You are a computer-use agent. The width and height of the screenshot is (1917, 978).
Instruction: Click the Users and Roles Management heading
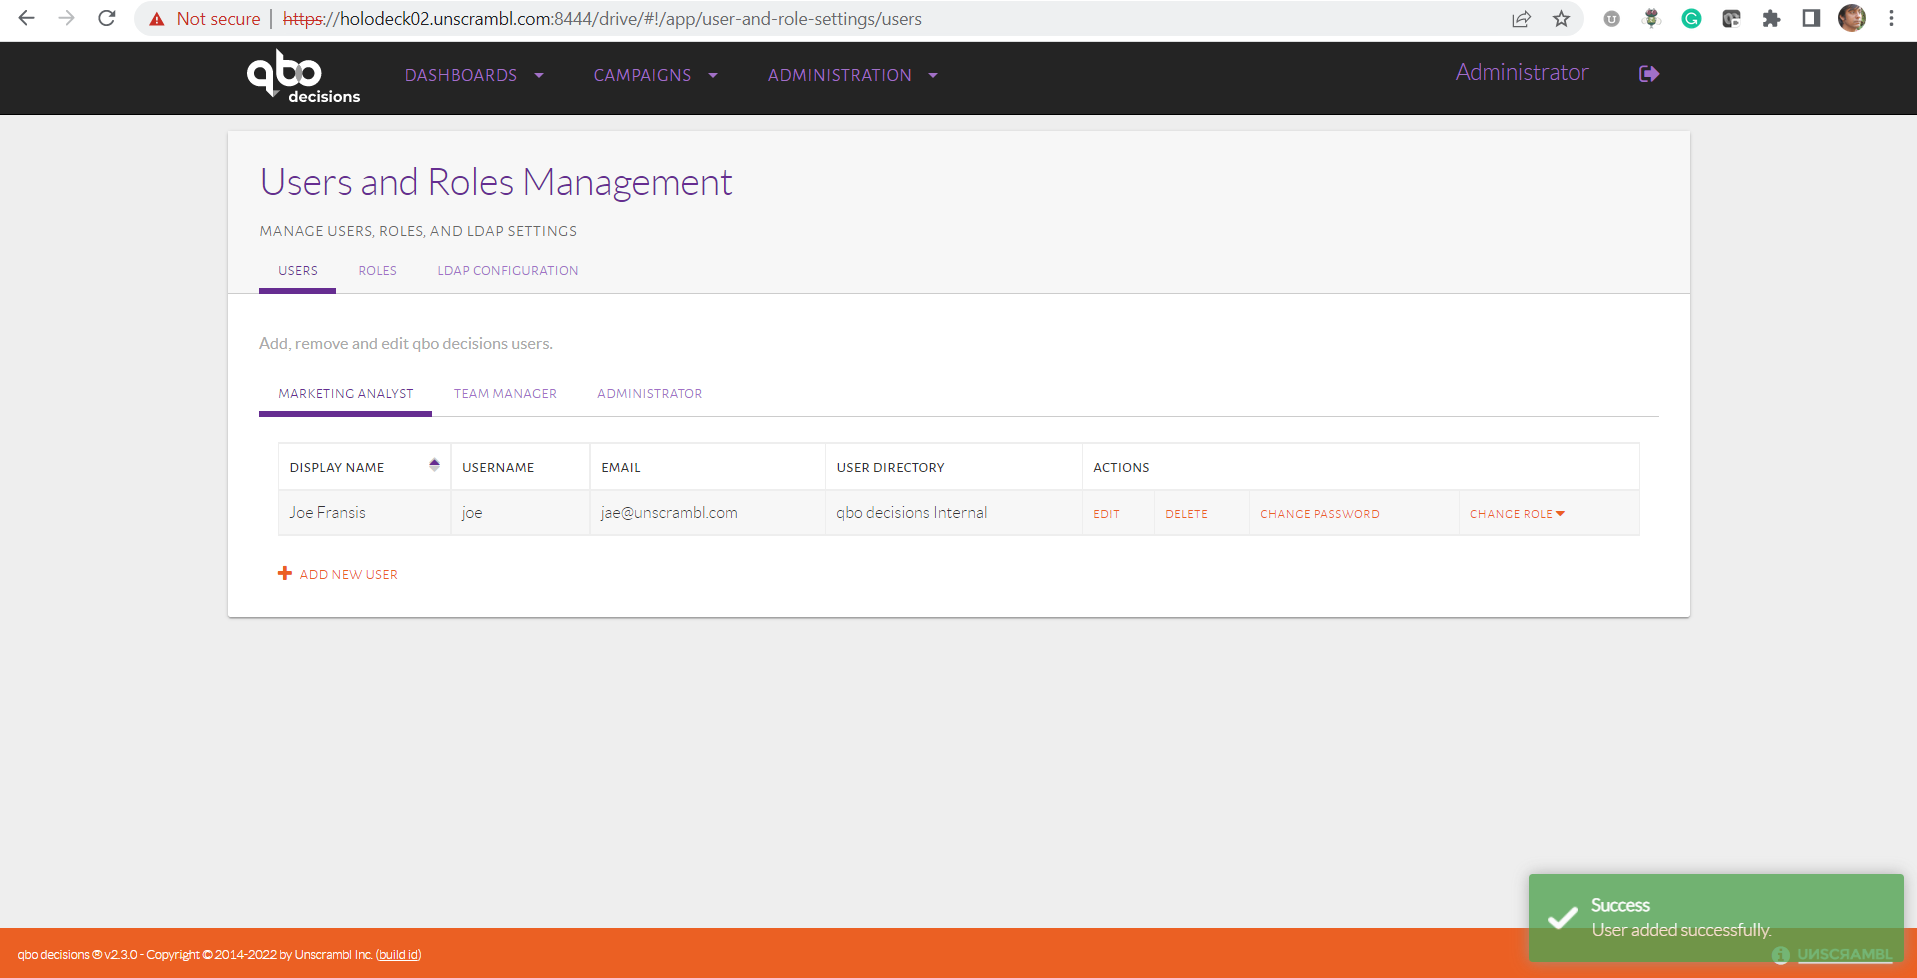pyautogui.click(x=496, y=182)
